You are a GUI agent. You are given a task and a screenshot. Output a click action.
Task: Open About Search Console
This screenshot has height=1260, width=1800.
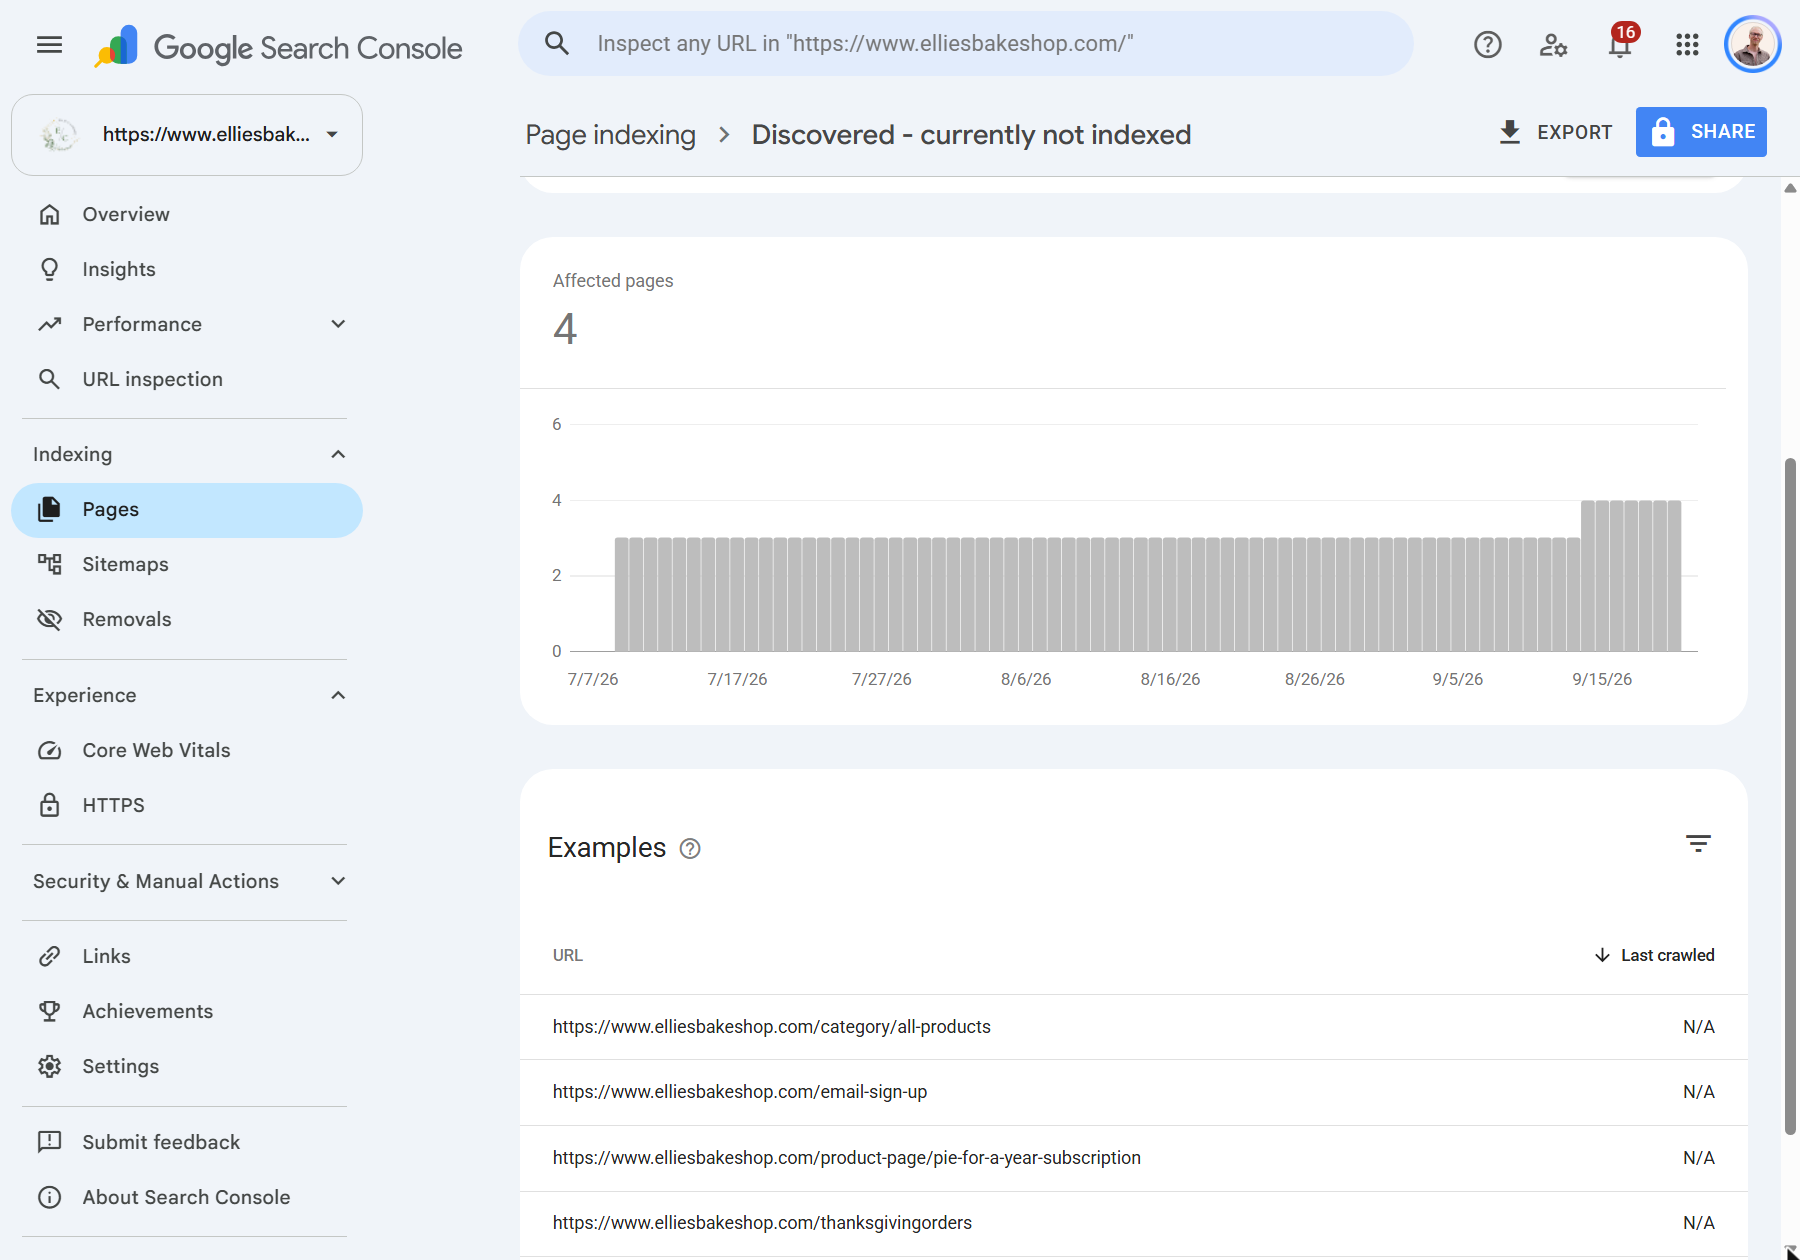pos(187,1197)
